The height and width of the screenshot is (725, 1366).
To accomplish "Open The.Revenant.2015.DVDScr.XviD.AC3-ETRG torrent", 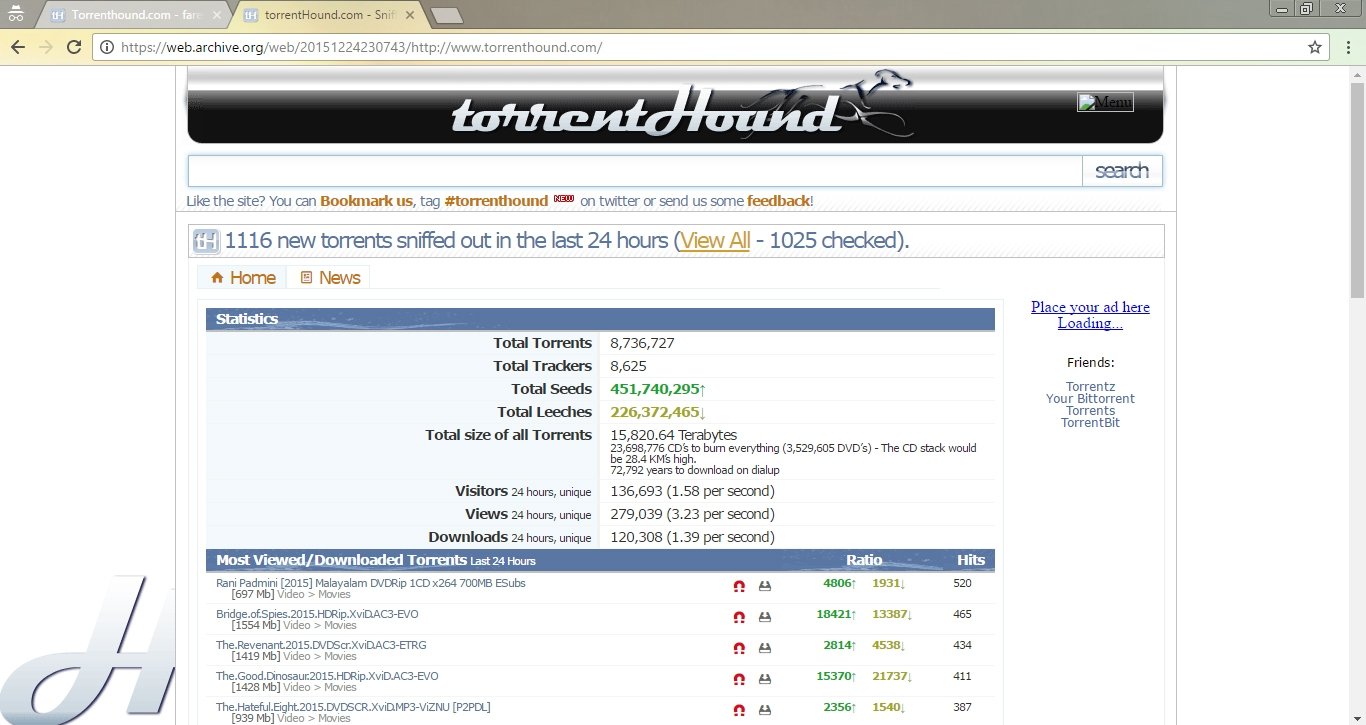I will click(321, 645).
